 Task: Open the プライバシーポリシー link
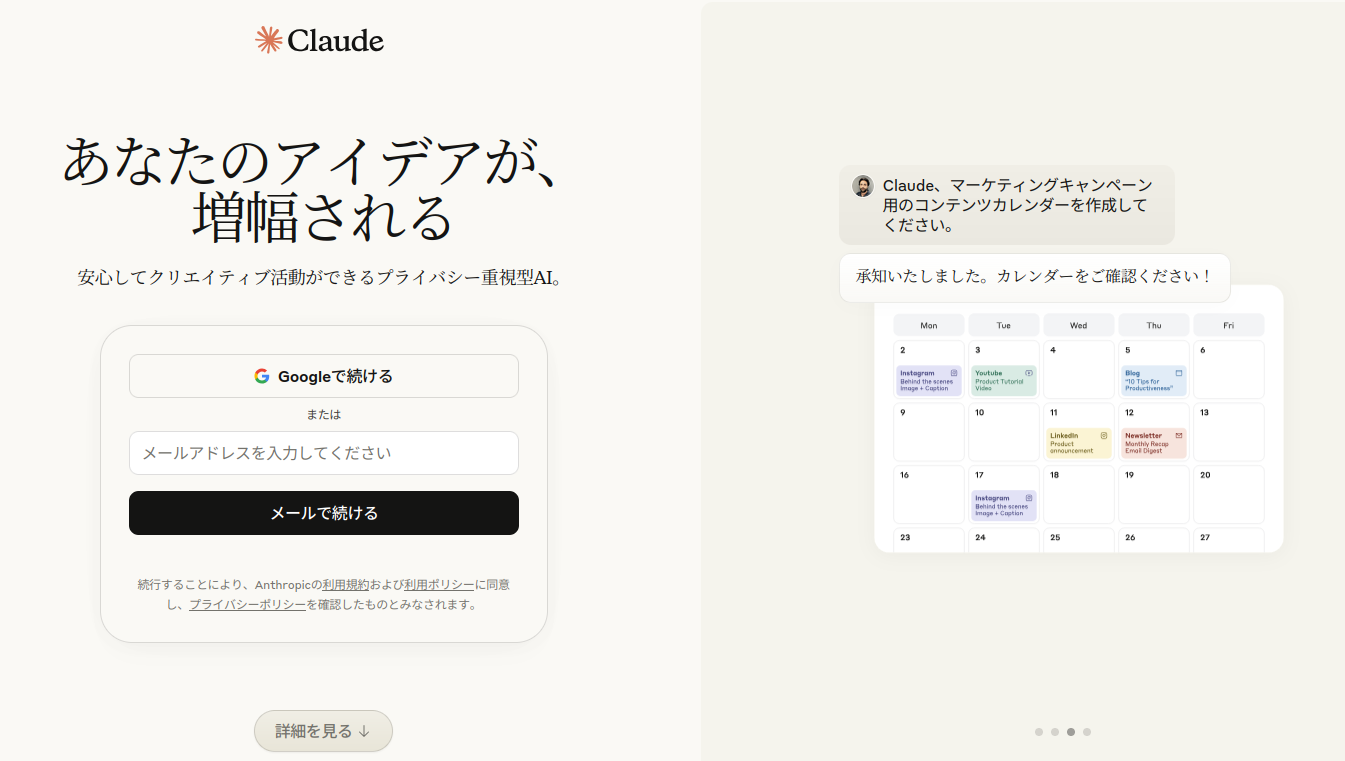point(248,604)
